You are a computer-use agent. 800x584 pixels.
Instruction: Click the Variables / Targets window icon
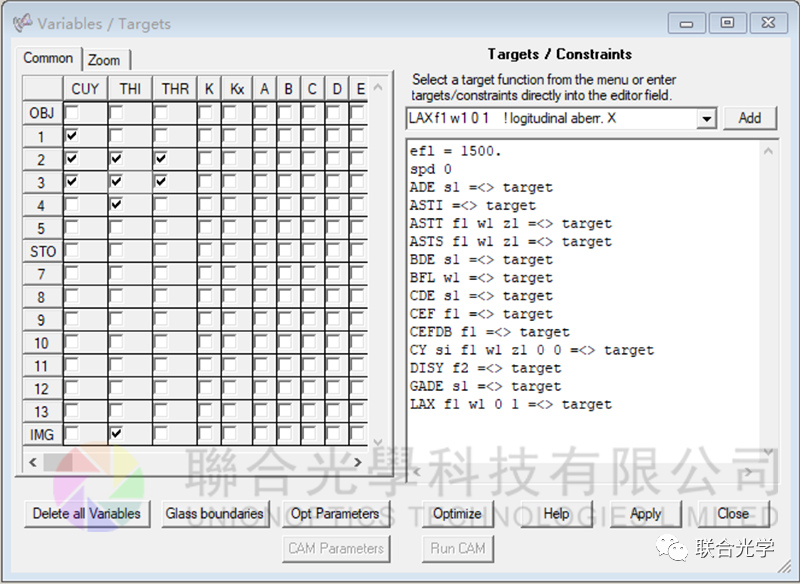22,22
